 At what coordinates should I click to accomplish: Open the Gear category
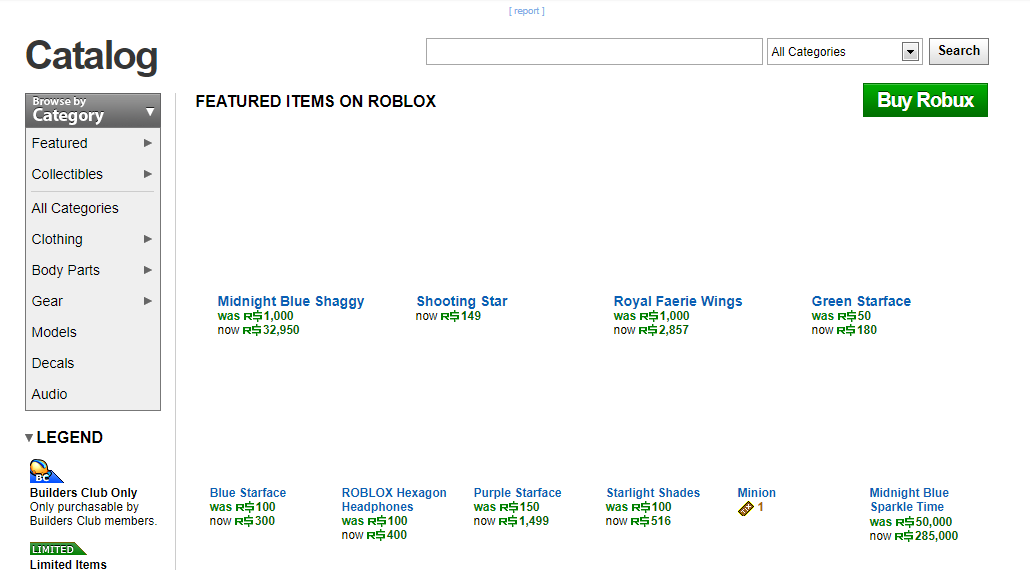coord(47,301)
